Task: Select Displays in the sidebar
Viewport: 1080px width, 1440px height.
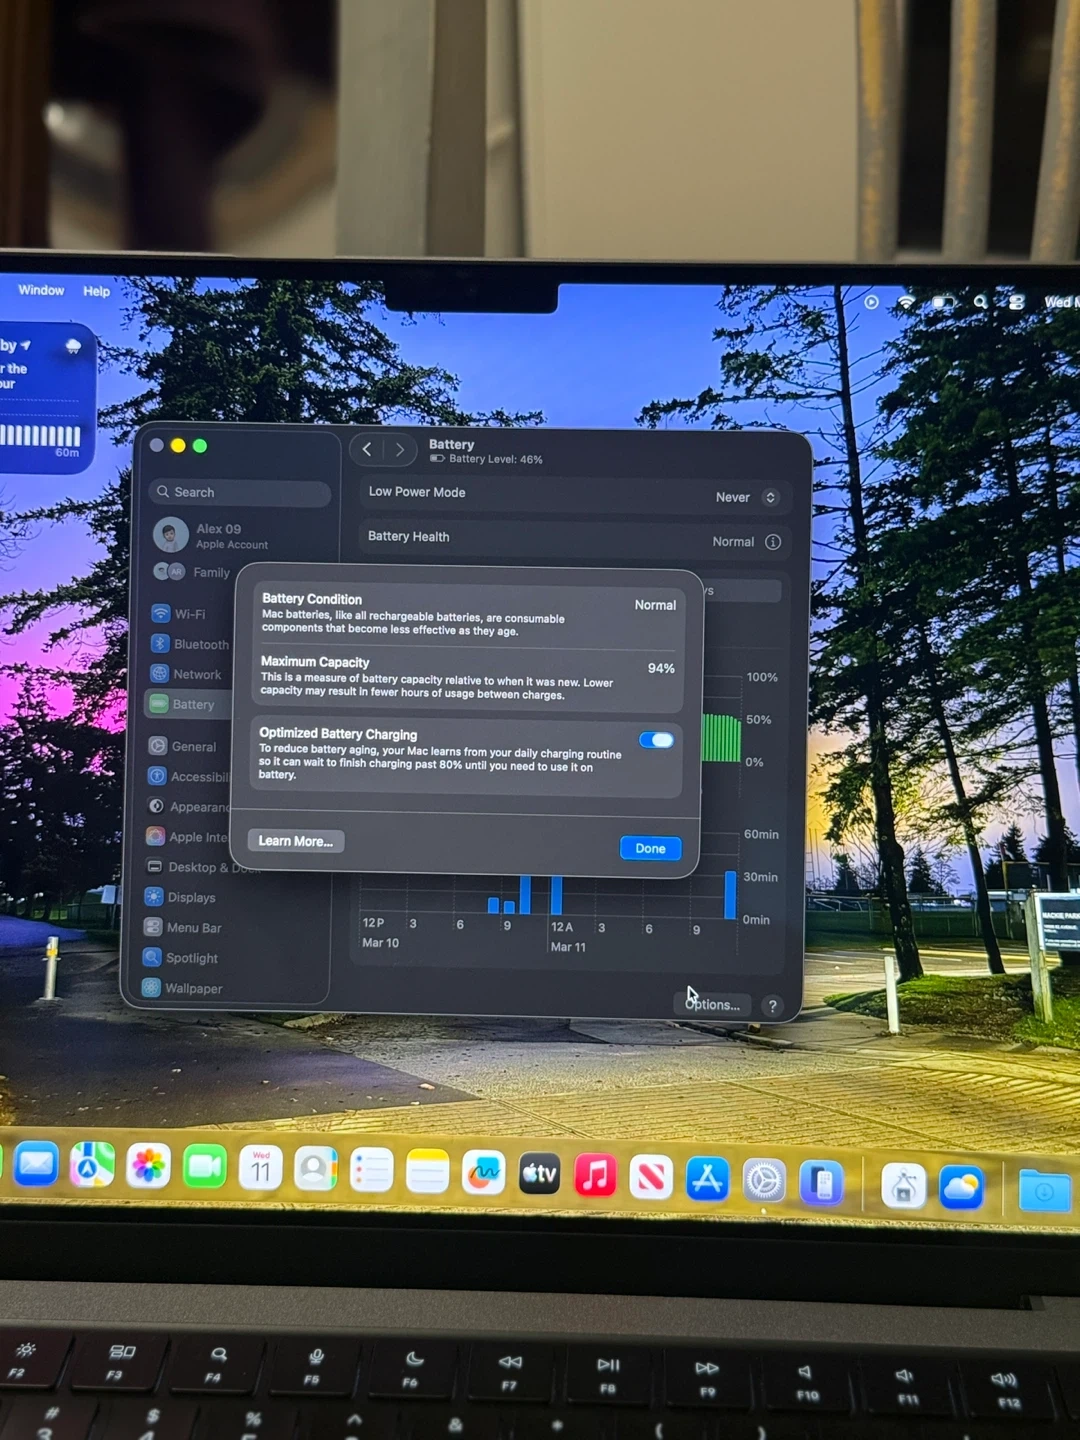Action: coord(190,897)
